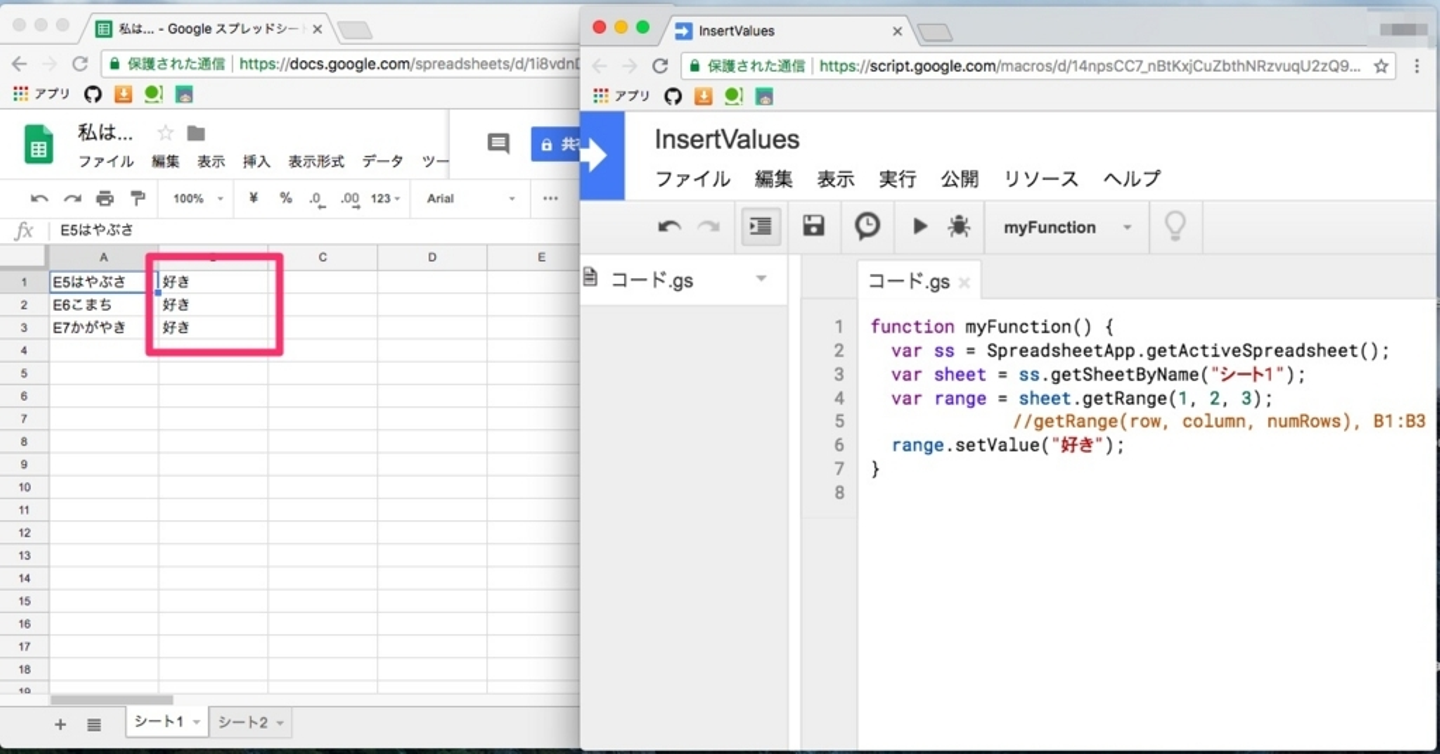Viewport: 1440px width, 754px height.
Task: Click the lightbulb icon in script editor
Action: [x=1175, y=226]
